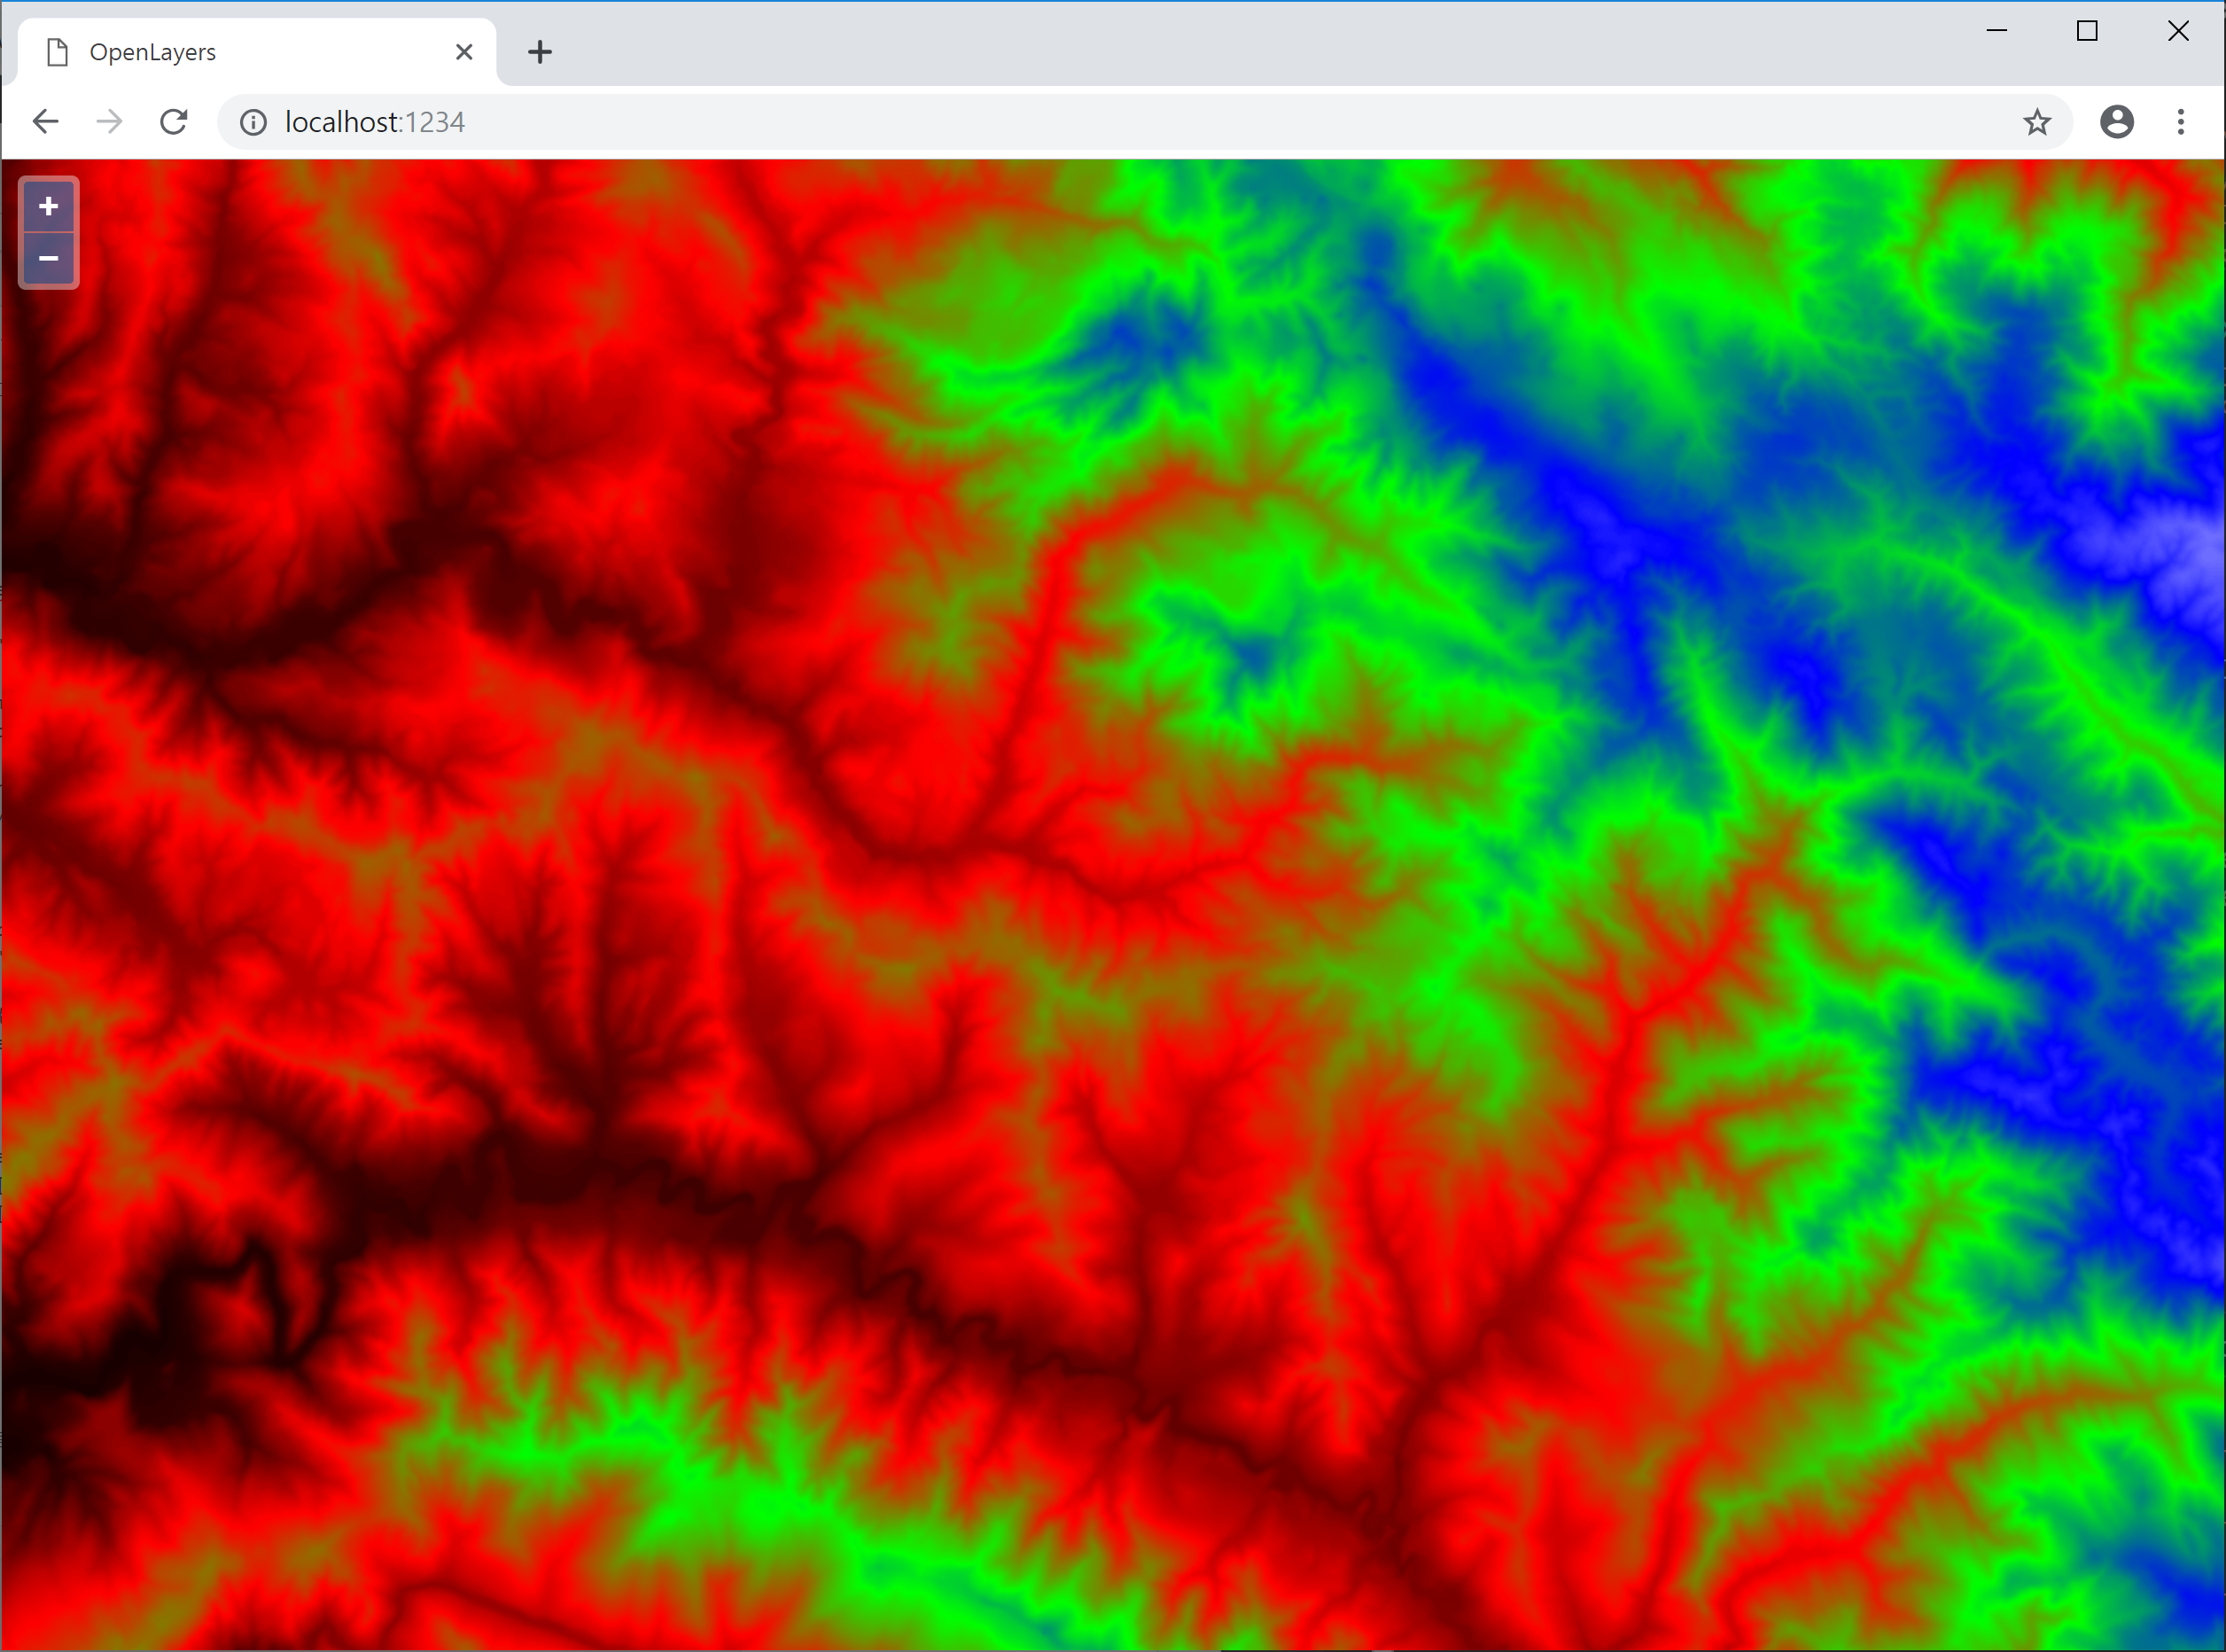Close the OpenLayers tab
2226x1652 pixels.
click(464, 52)
